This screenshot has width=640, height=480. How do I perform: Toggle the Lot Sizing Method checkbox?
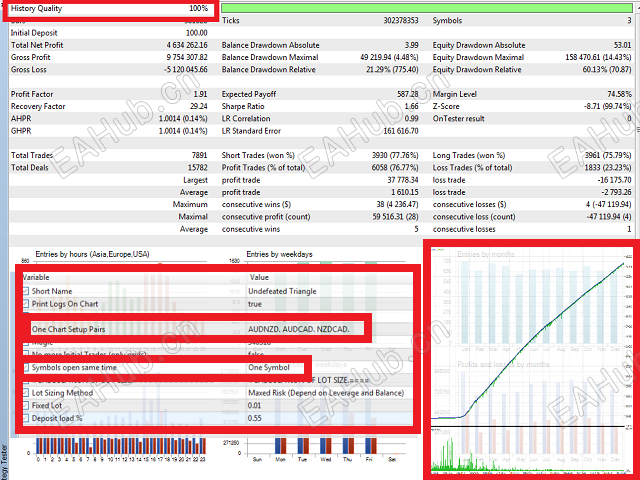[26, 393]
